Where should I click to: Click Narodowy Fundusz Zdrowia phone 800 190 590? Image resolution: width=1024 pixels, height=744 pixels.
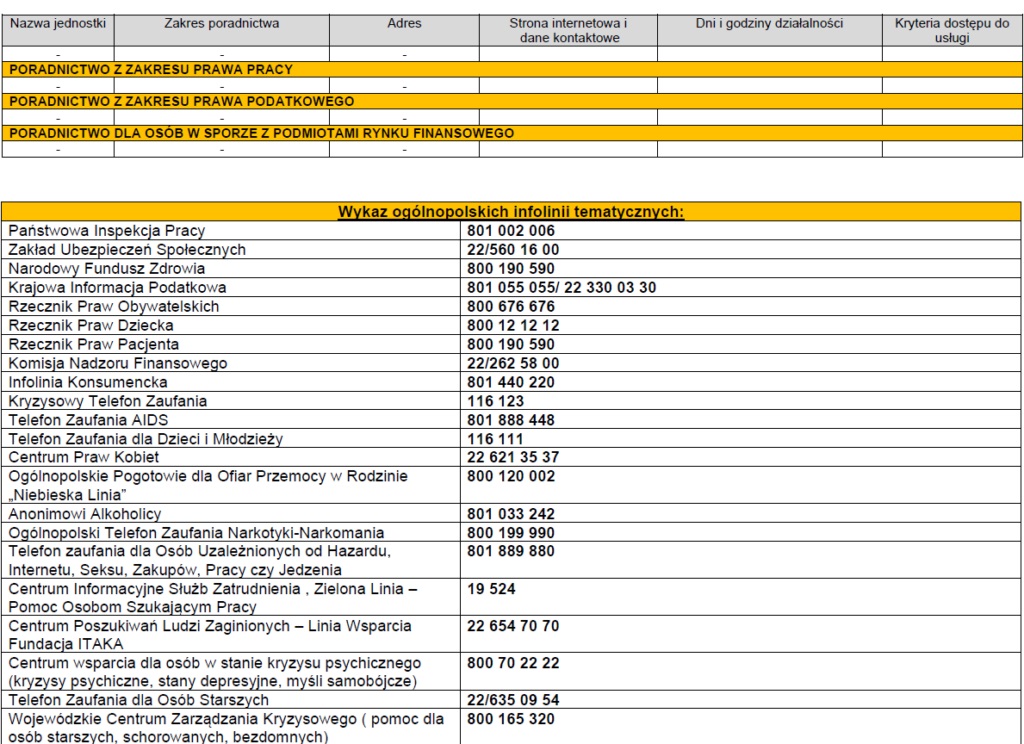pos(511,269)
